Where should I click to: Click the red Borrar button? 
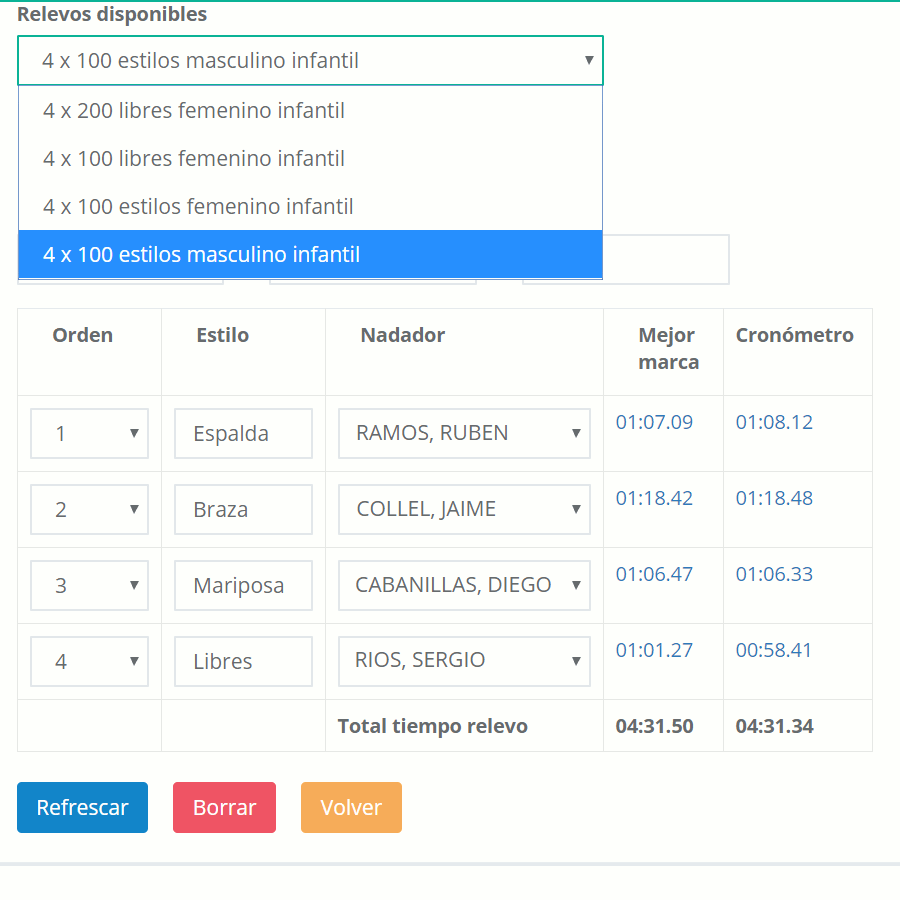(x=224, y=807)
